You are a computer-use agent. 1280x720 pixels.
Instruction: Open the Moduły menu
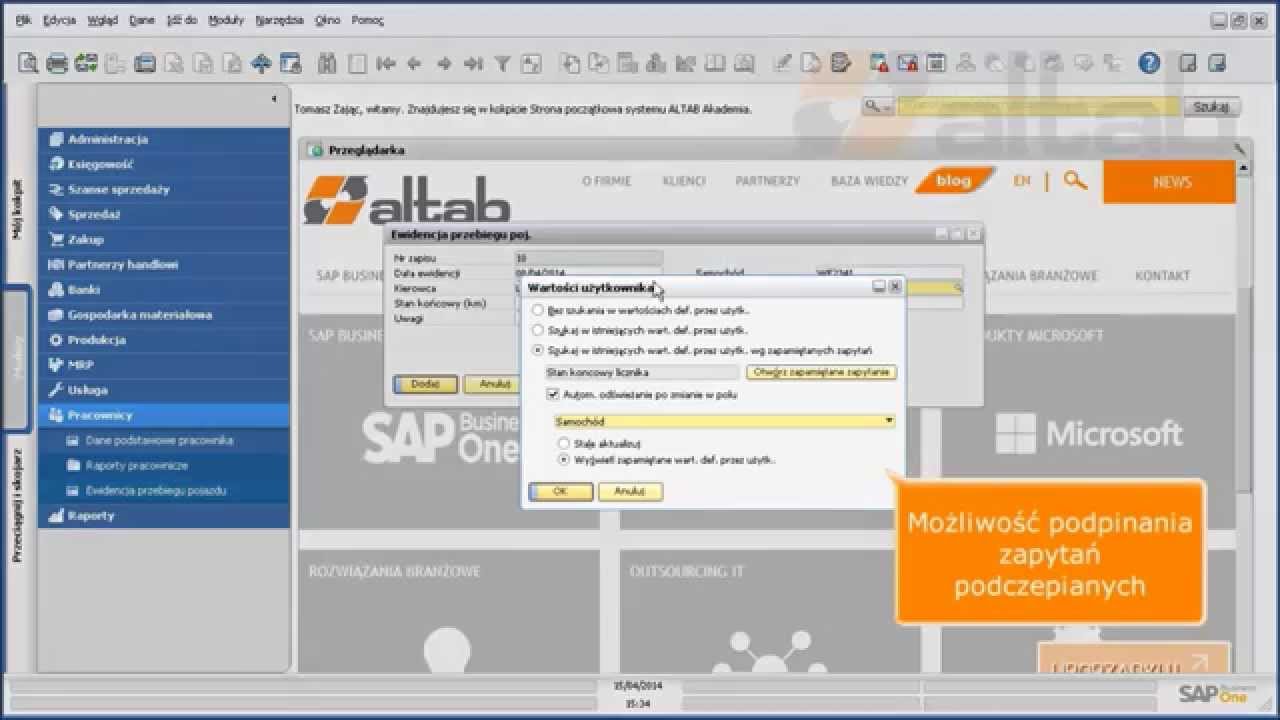pyautogui.click(x=226, y=20)
